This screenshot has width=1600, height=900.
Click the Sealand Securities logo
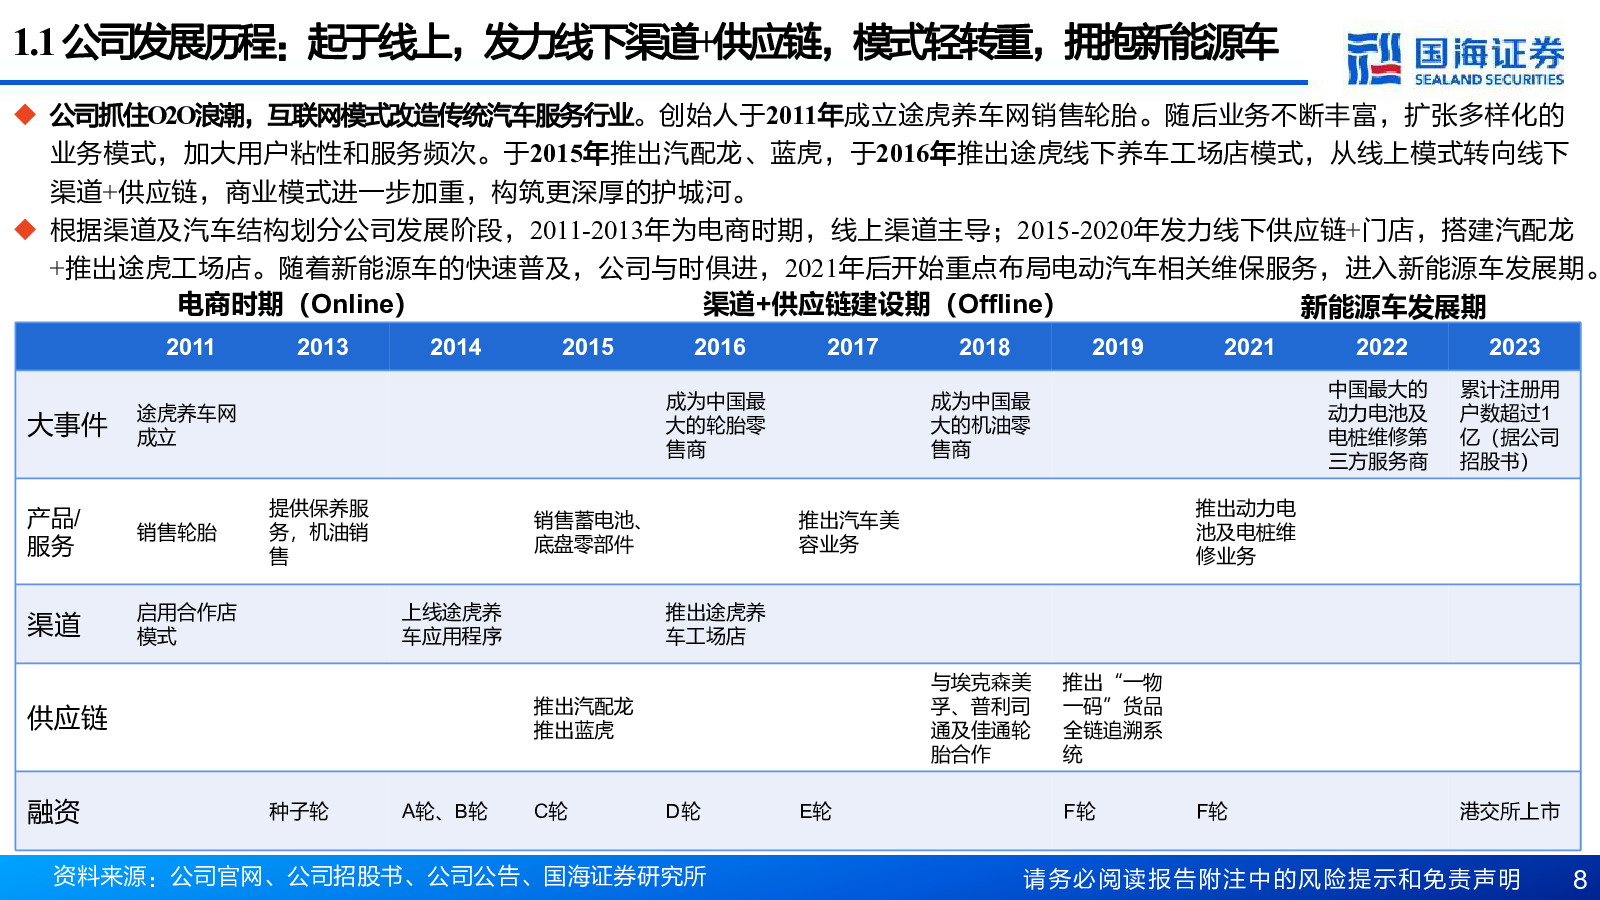pos(1455,59)
